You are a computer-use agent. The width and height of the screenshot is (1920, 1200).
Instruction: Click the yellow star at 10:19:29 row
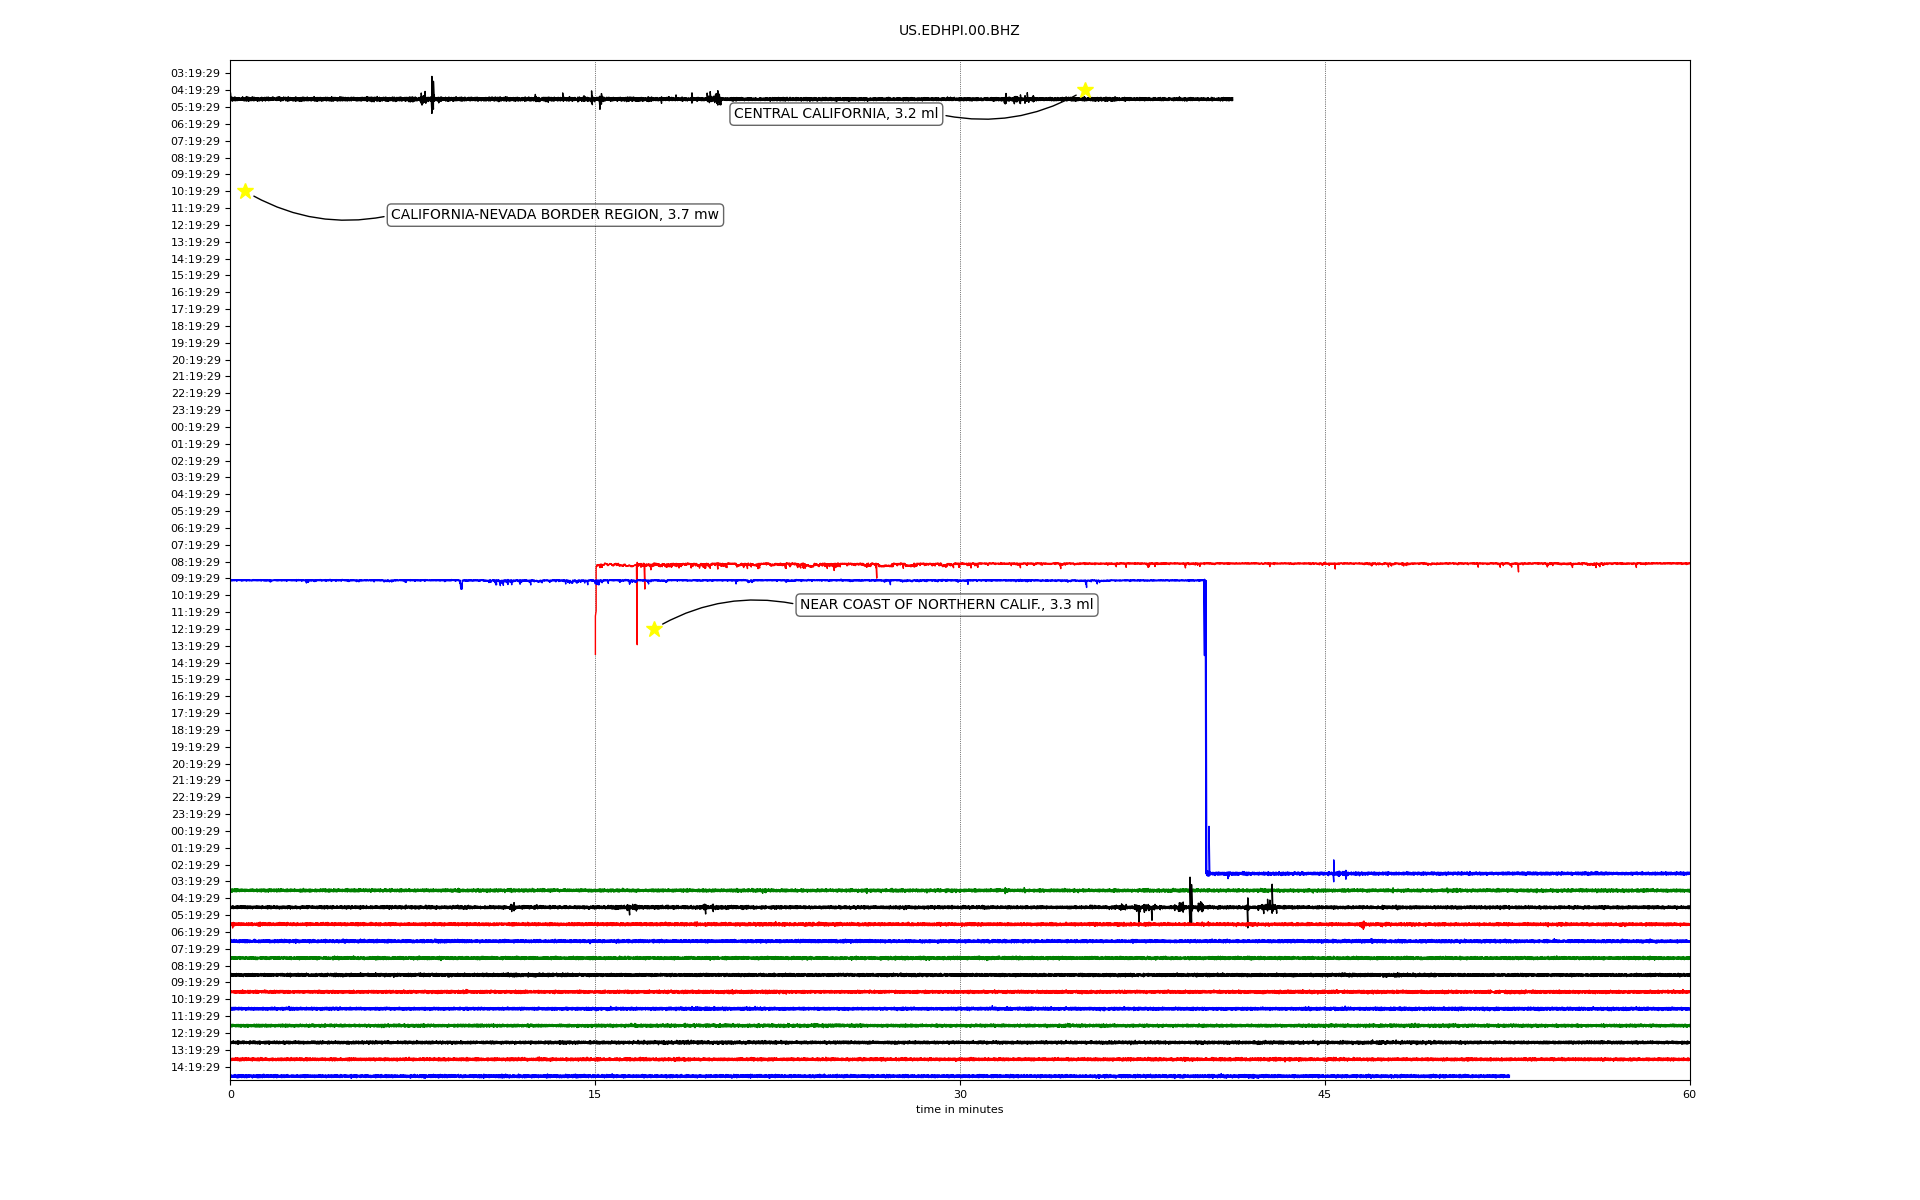click(x=245, y=191)
